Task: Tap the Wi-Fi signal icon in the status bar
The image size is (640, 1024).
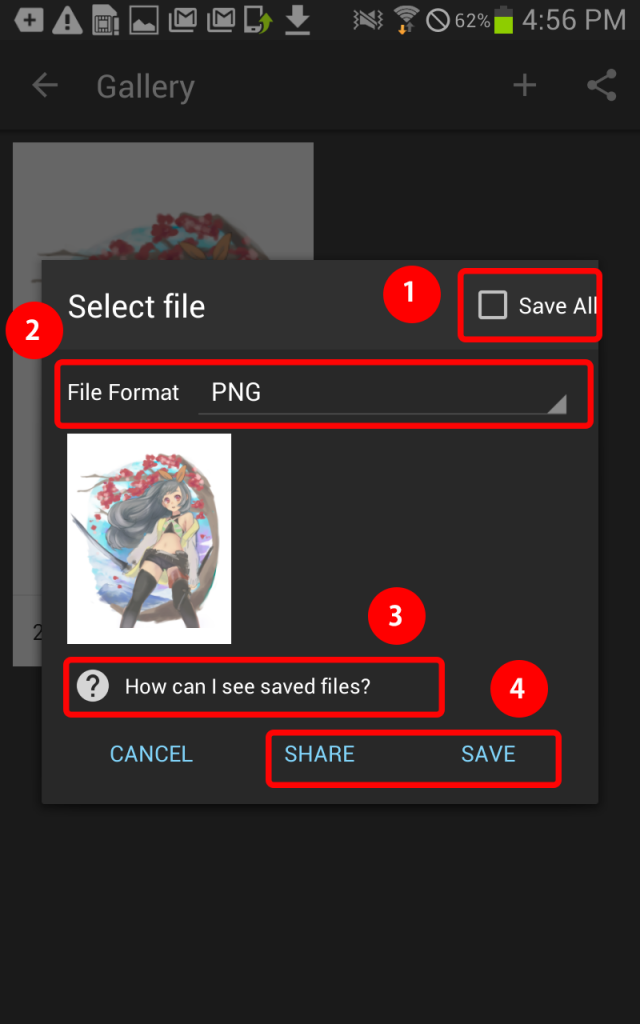Action: click(x=406, y=20)
